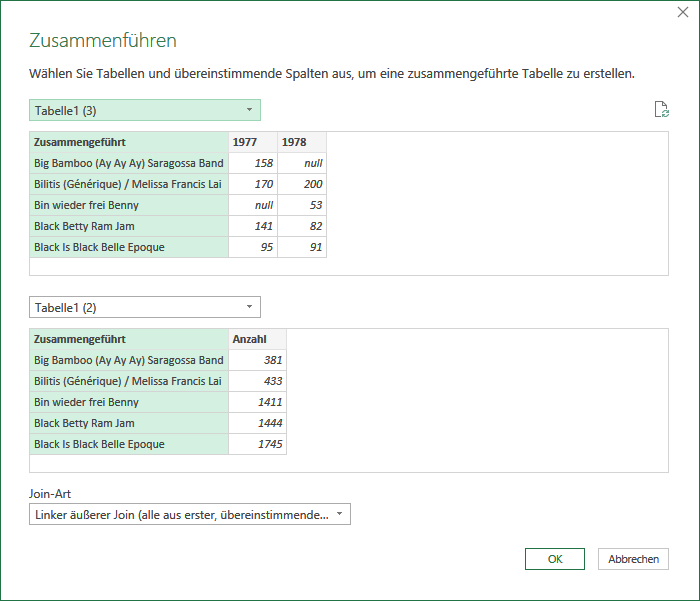700x601 pixels.
Task: Select the Anzahl column header
Action: [x=258, y=339]
